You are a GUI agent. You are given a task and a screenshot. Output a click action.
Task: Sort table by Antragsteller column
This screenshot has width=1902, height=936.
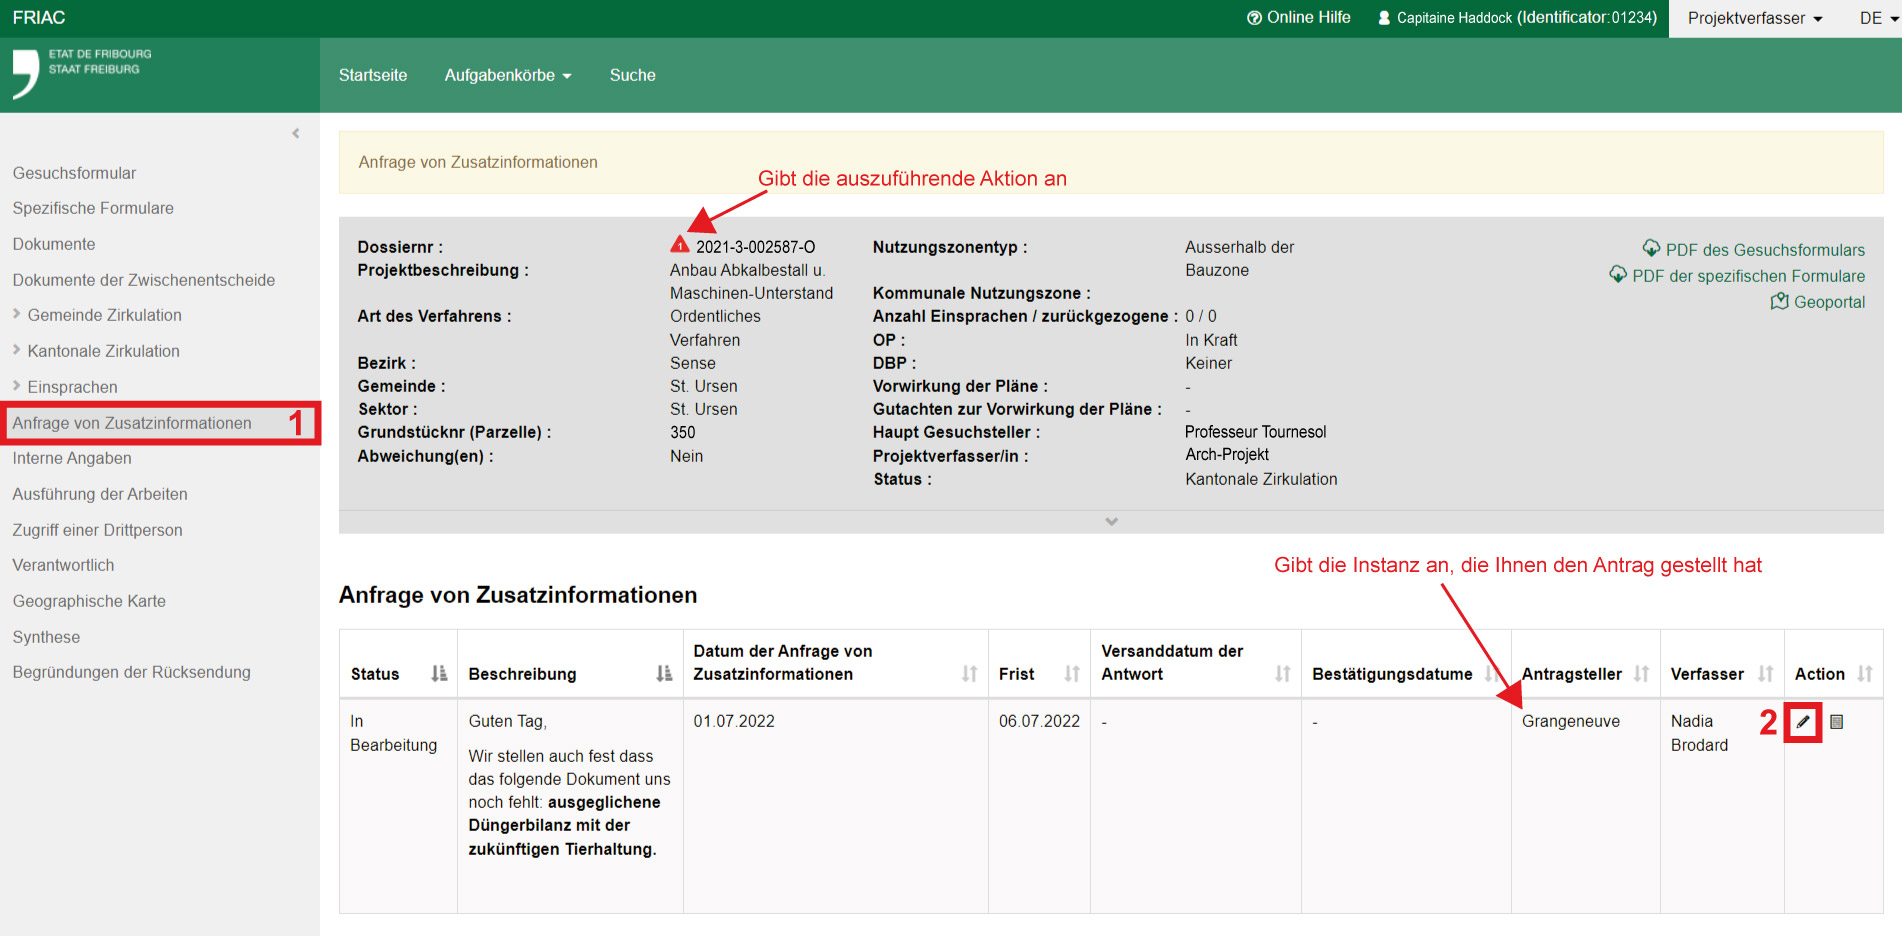(1641, 674)
